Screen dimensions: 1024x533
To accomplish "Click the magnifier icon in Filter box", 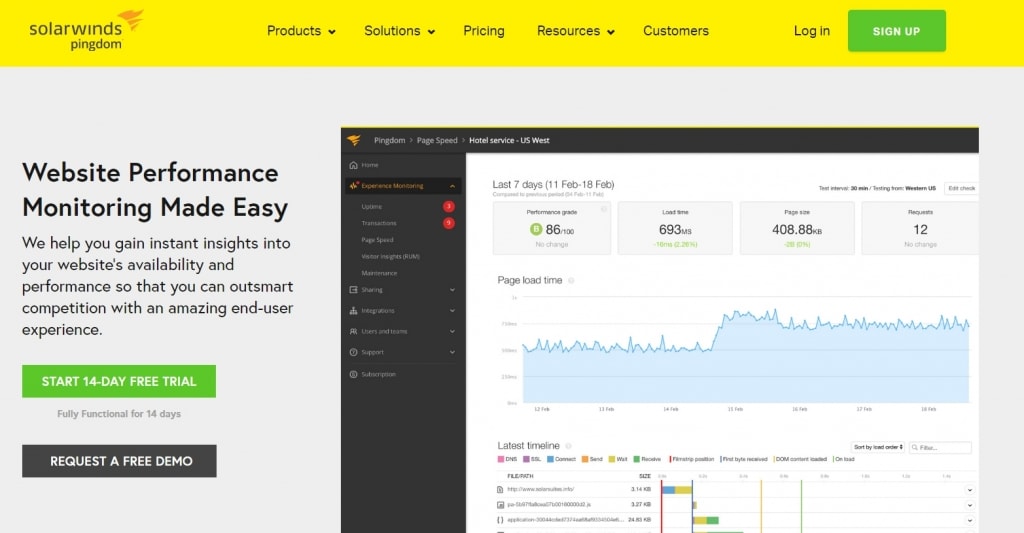I will click(x=916, y=447).
